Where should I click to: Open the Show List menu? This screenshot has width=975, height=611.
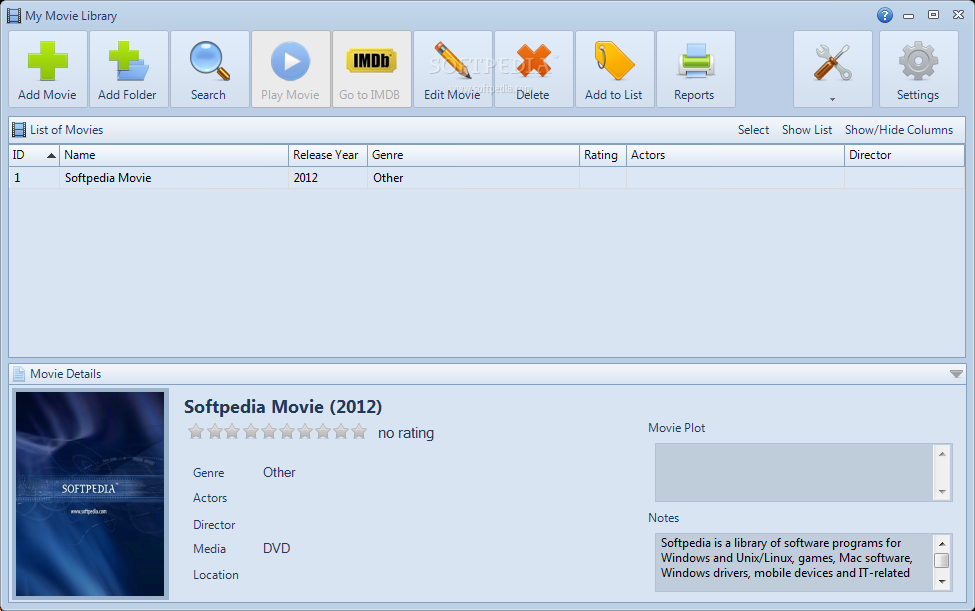tap(806, 130)
